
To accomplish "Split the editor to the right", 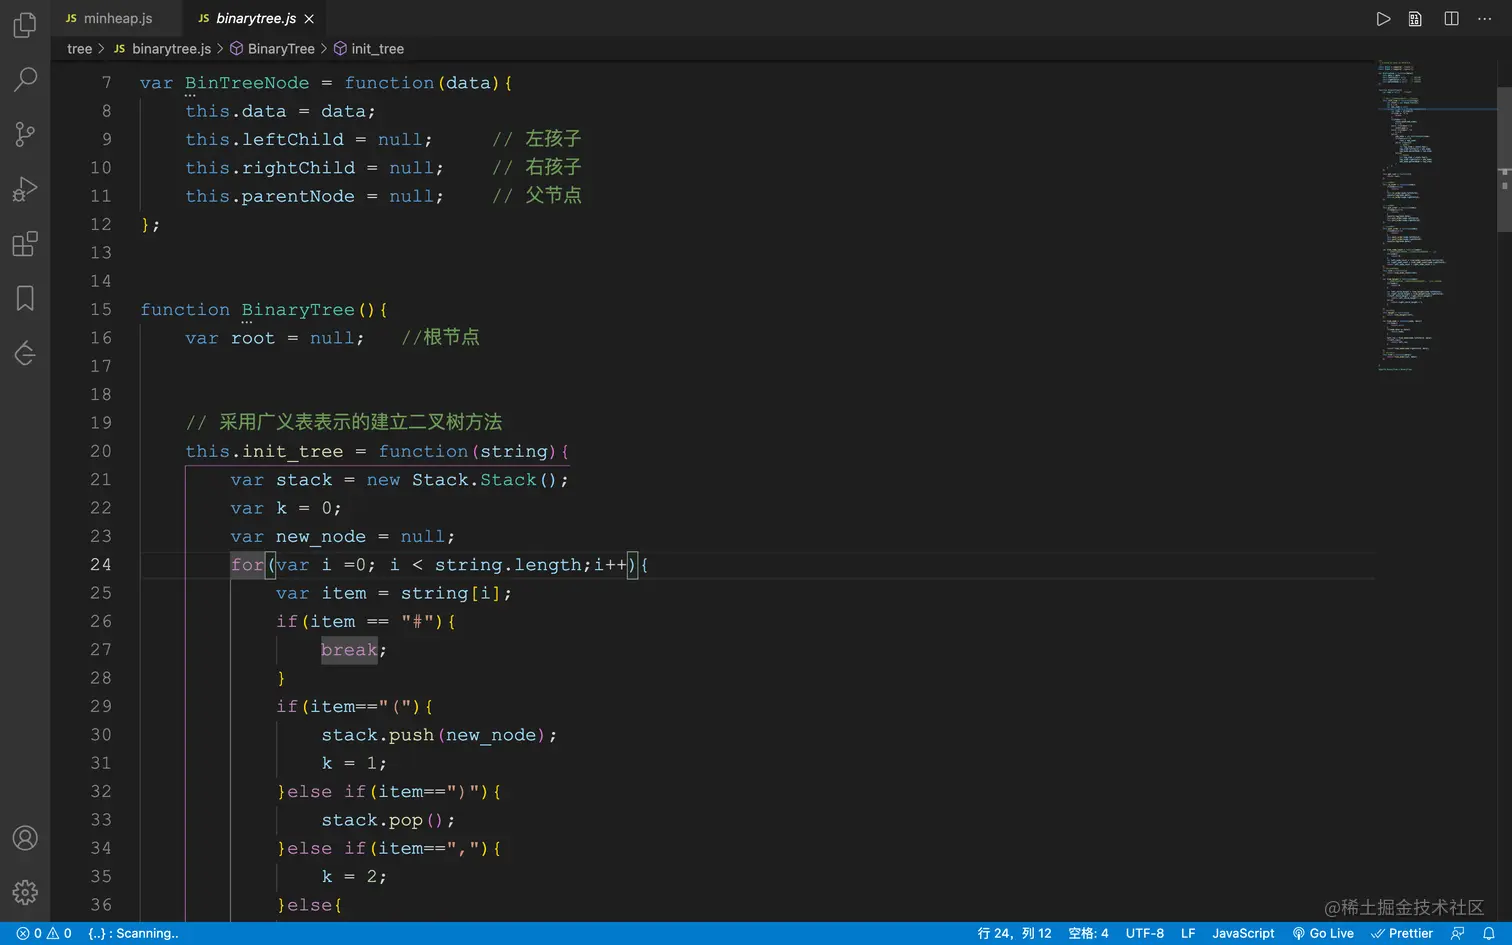I will [x=1451, y=19].
